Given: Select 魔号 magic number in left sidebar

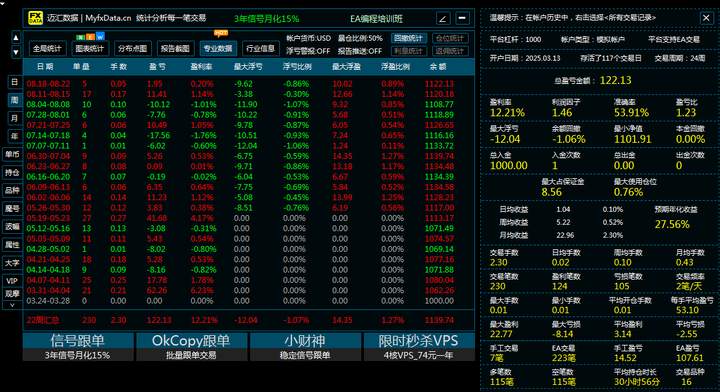Looking at the screenshot, I should [x=12, y=208].
